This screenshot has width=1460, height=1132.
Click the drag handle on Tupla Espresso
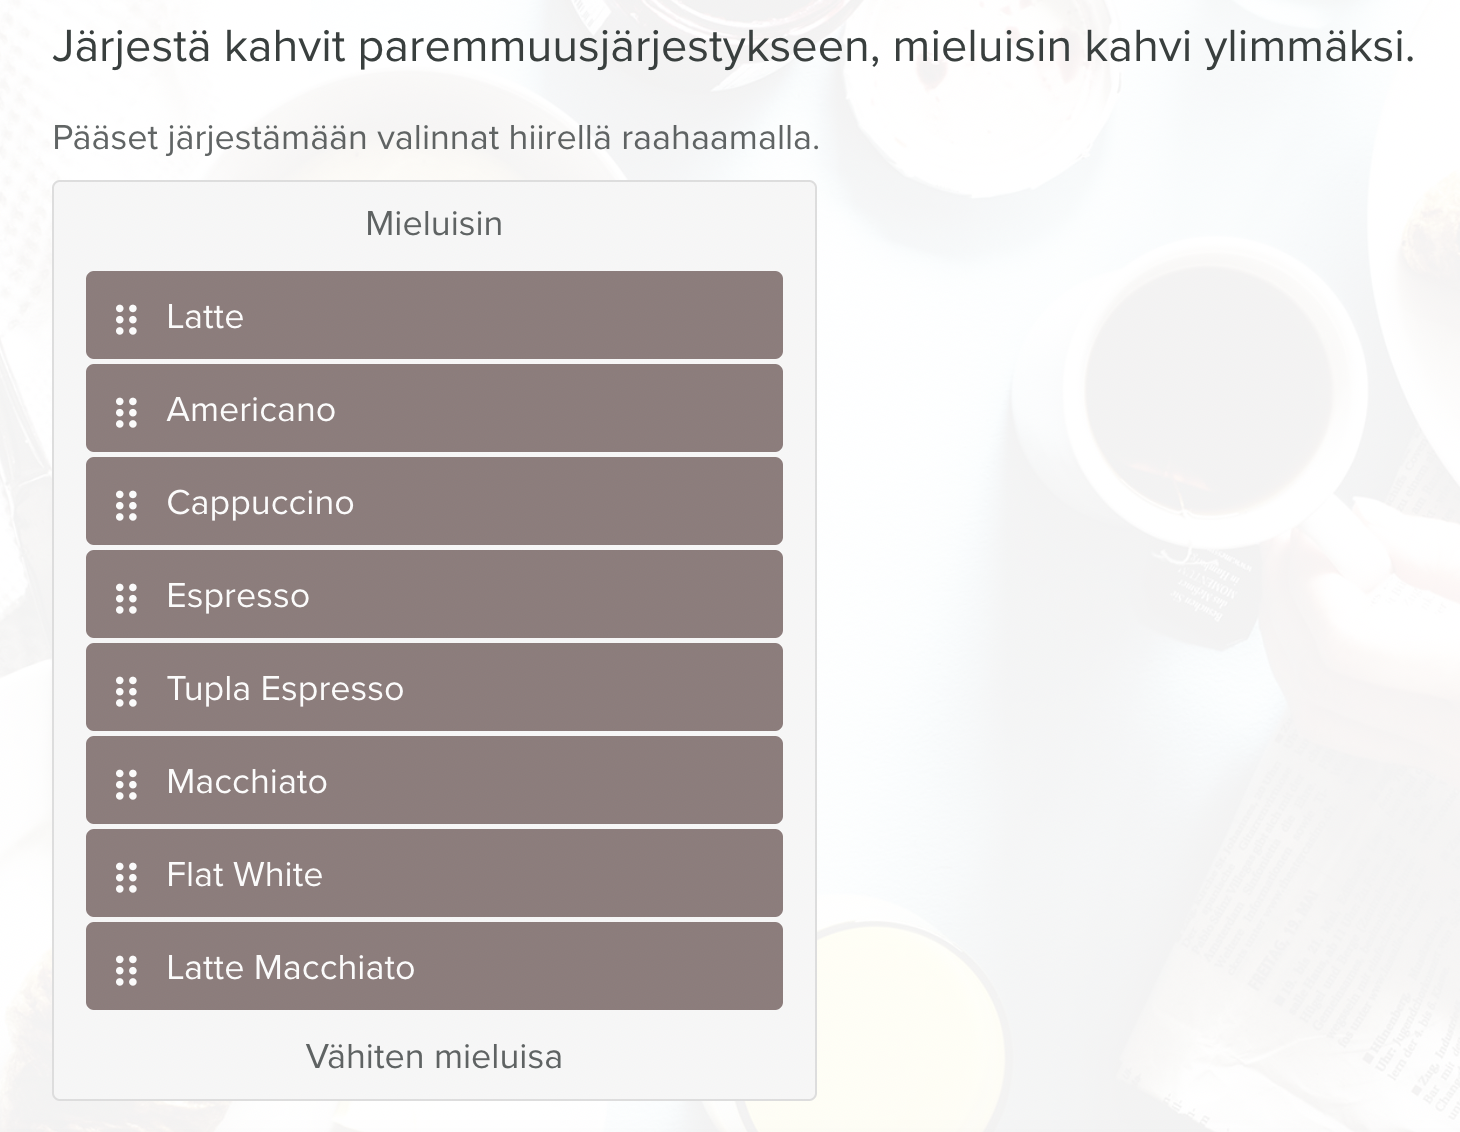[x=126, y=691]
